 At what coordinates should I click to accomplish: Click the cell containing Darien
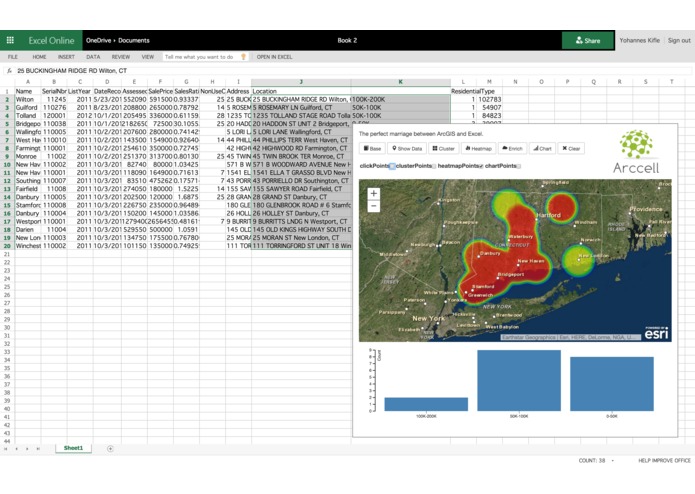click(x=28, y=229)
